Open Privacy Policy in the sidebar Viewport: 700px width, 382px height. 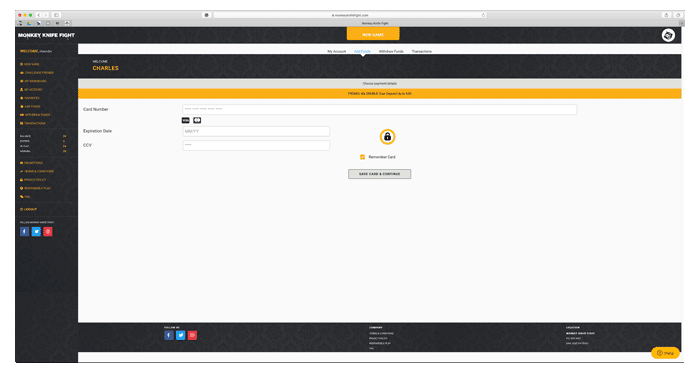coord(33,180)
